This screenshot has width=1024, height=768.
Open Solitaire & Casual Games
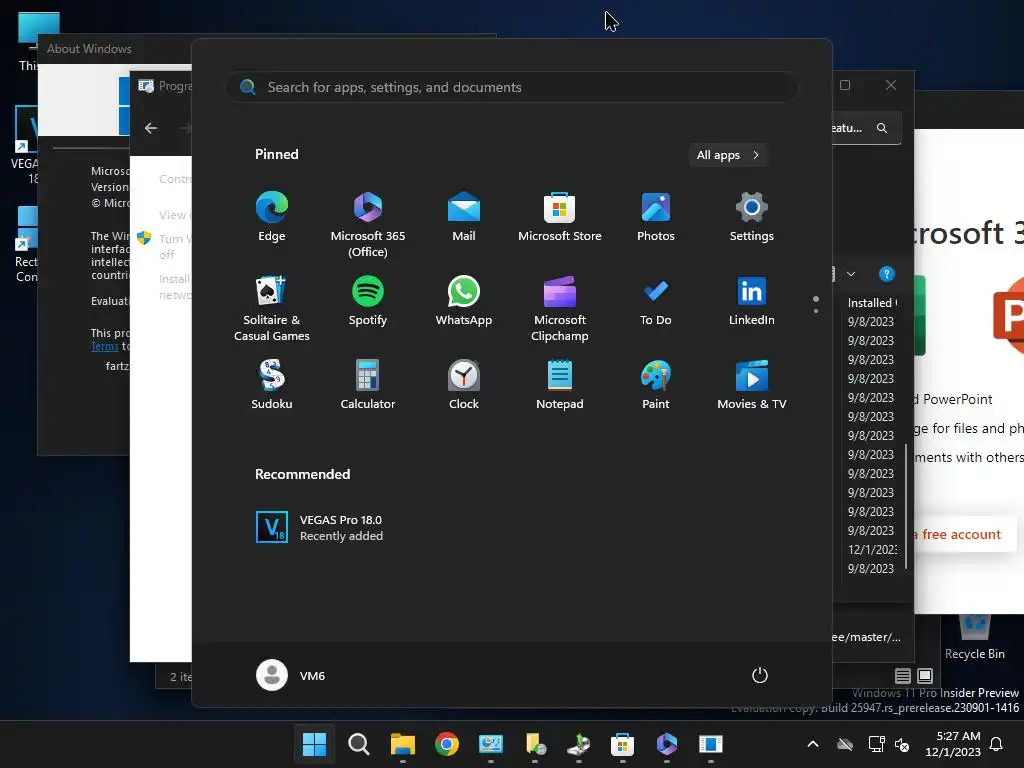272,308
